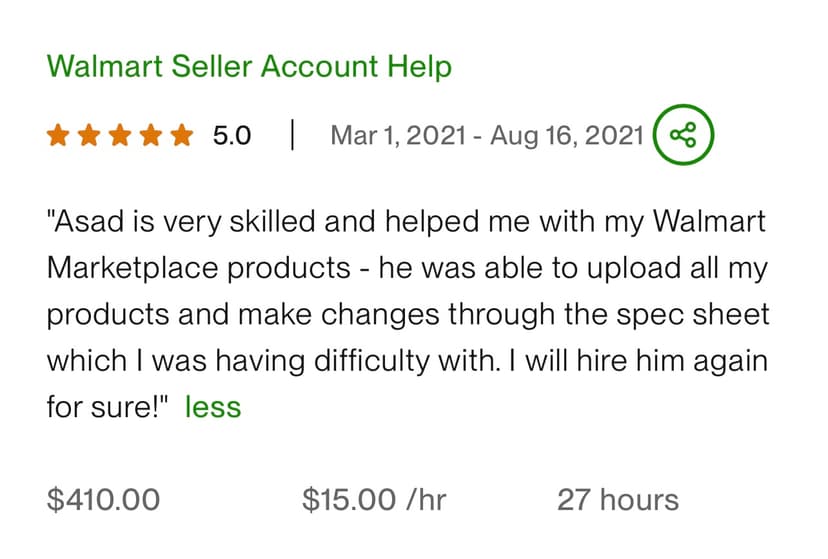
Task: Click Marketplace products text in the review
Action: [x=199, y=268]
